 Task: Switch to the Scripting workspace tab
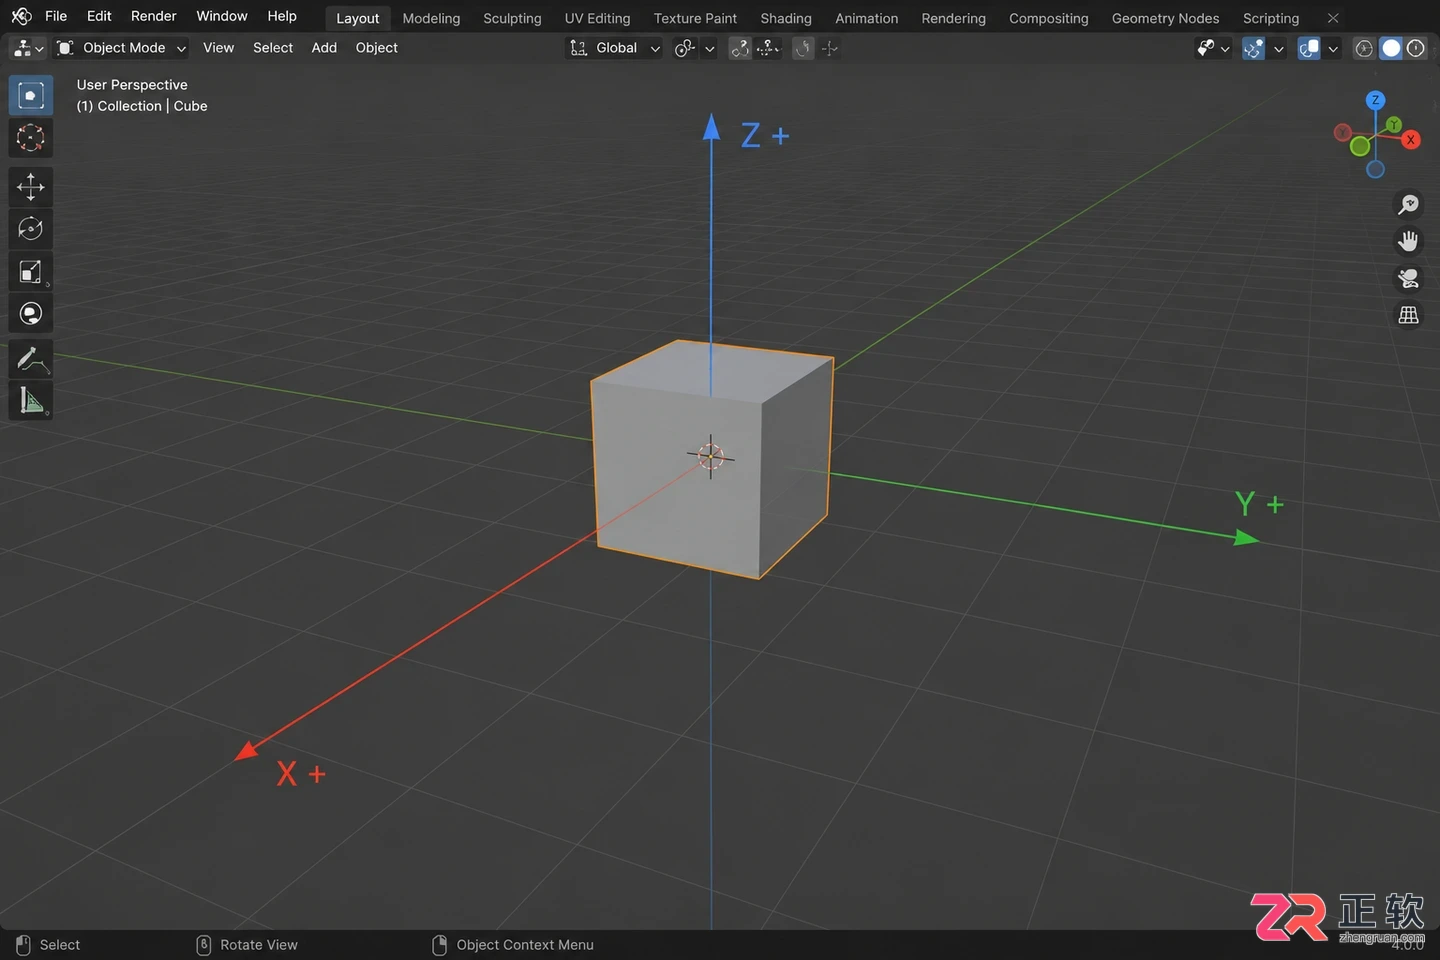[1271, 18]
